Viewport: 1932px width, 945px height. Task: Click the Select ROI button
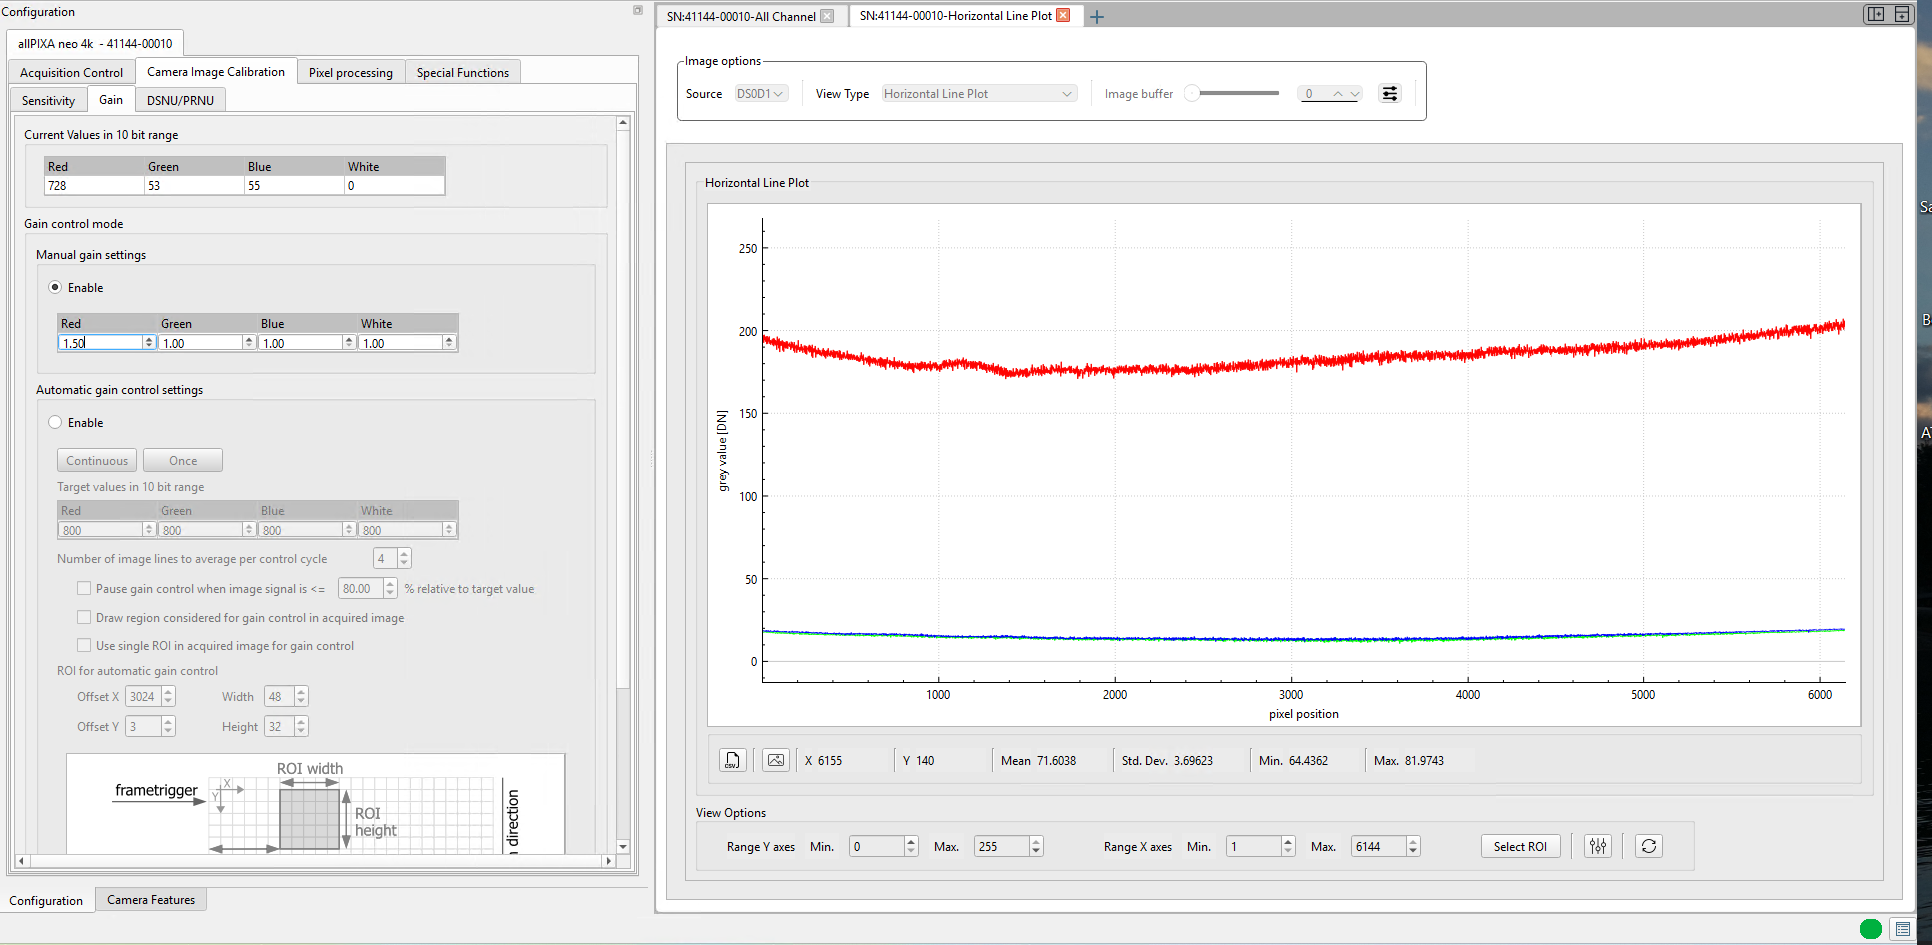pyautogui.click(x=1520, y=846)
